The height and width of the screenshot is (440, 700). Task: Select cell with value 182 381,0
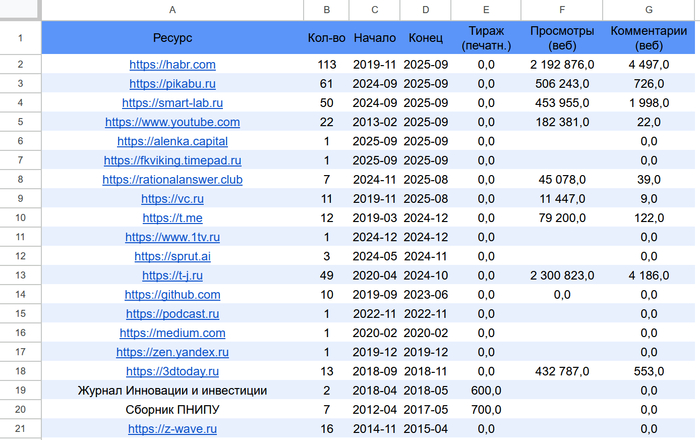coord(562,122)
